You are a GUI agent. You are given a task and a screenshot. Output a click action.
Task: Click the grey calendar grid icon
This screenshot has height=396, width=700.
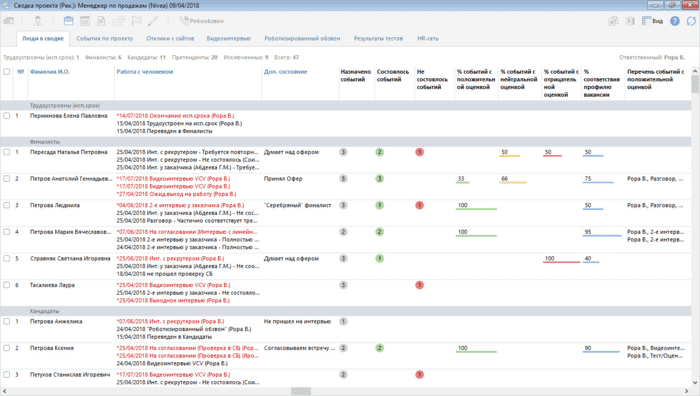[85, 21]
